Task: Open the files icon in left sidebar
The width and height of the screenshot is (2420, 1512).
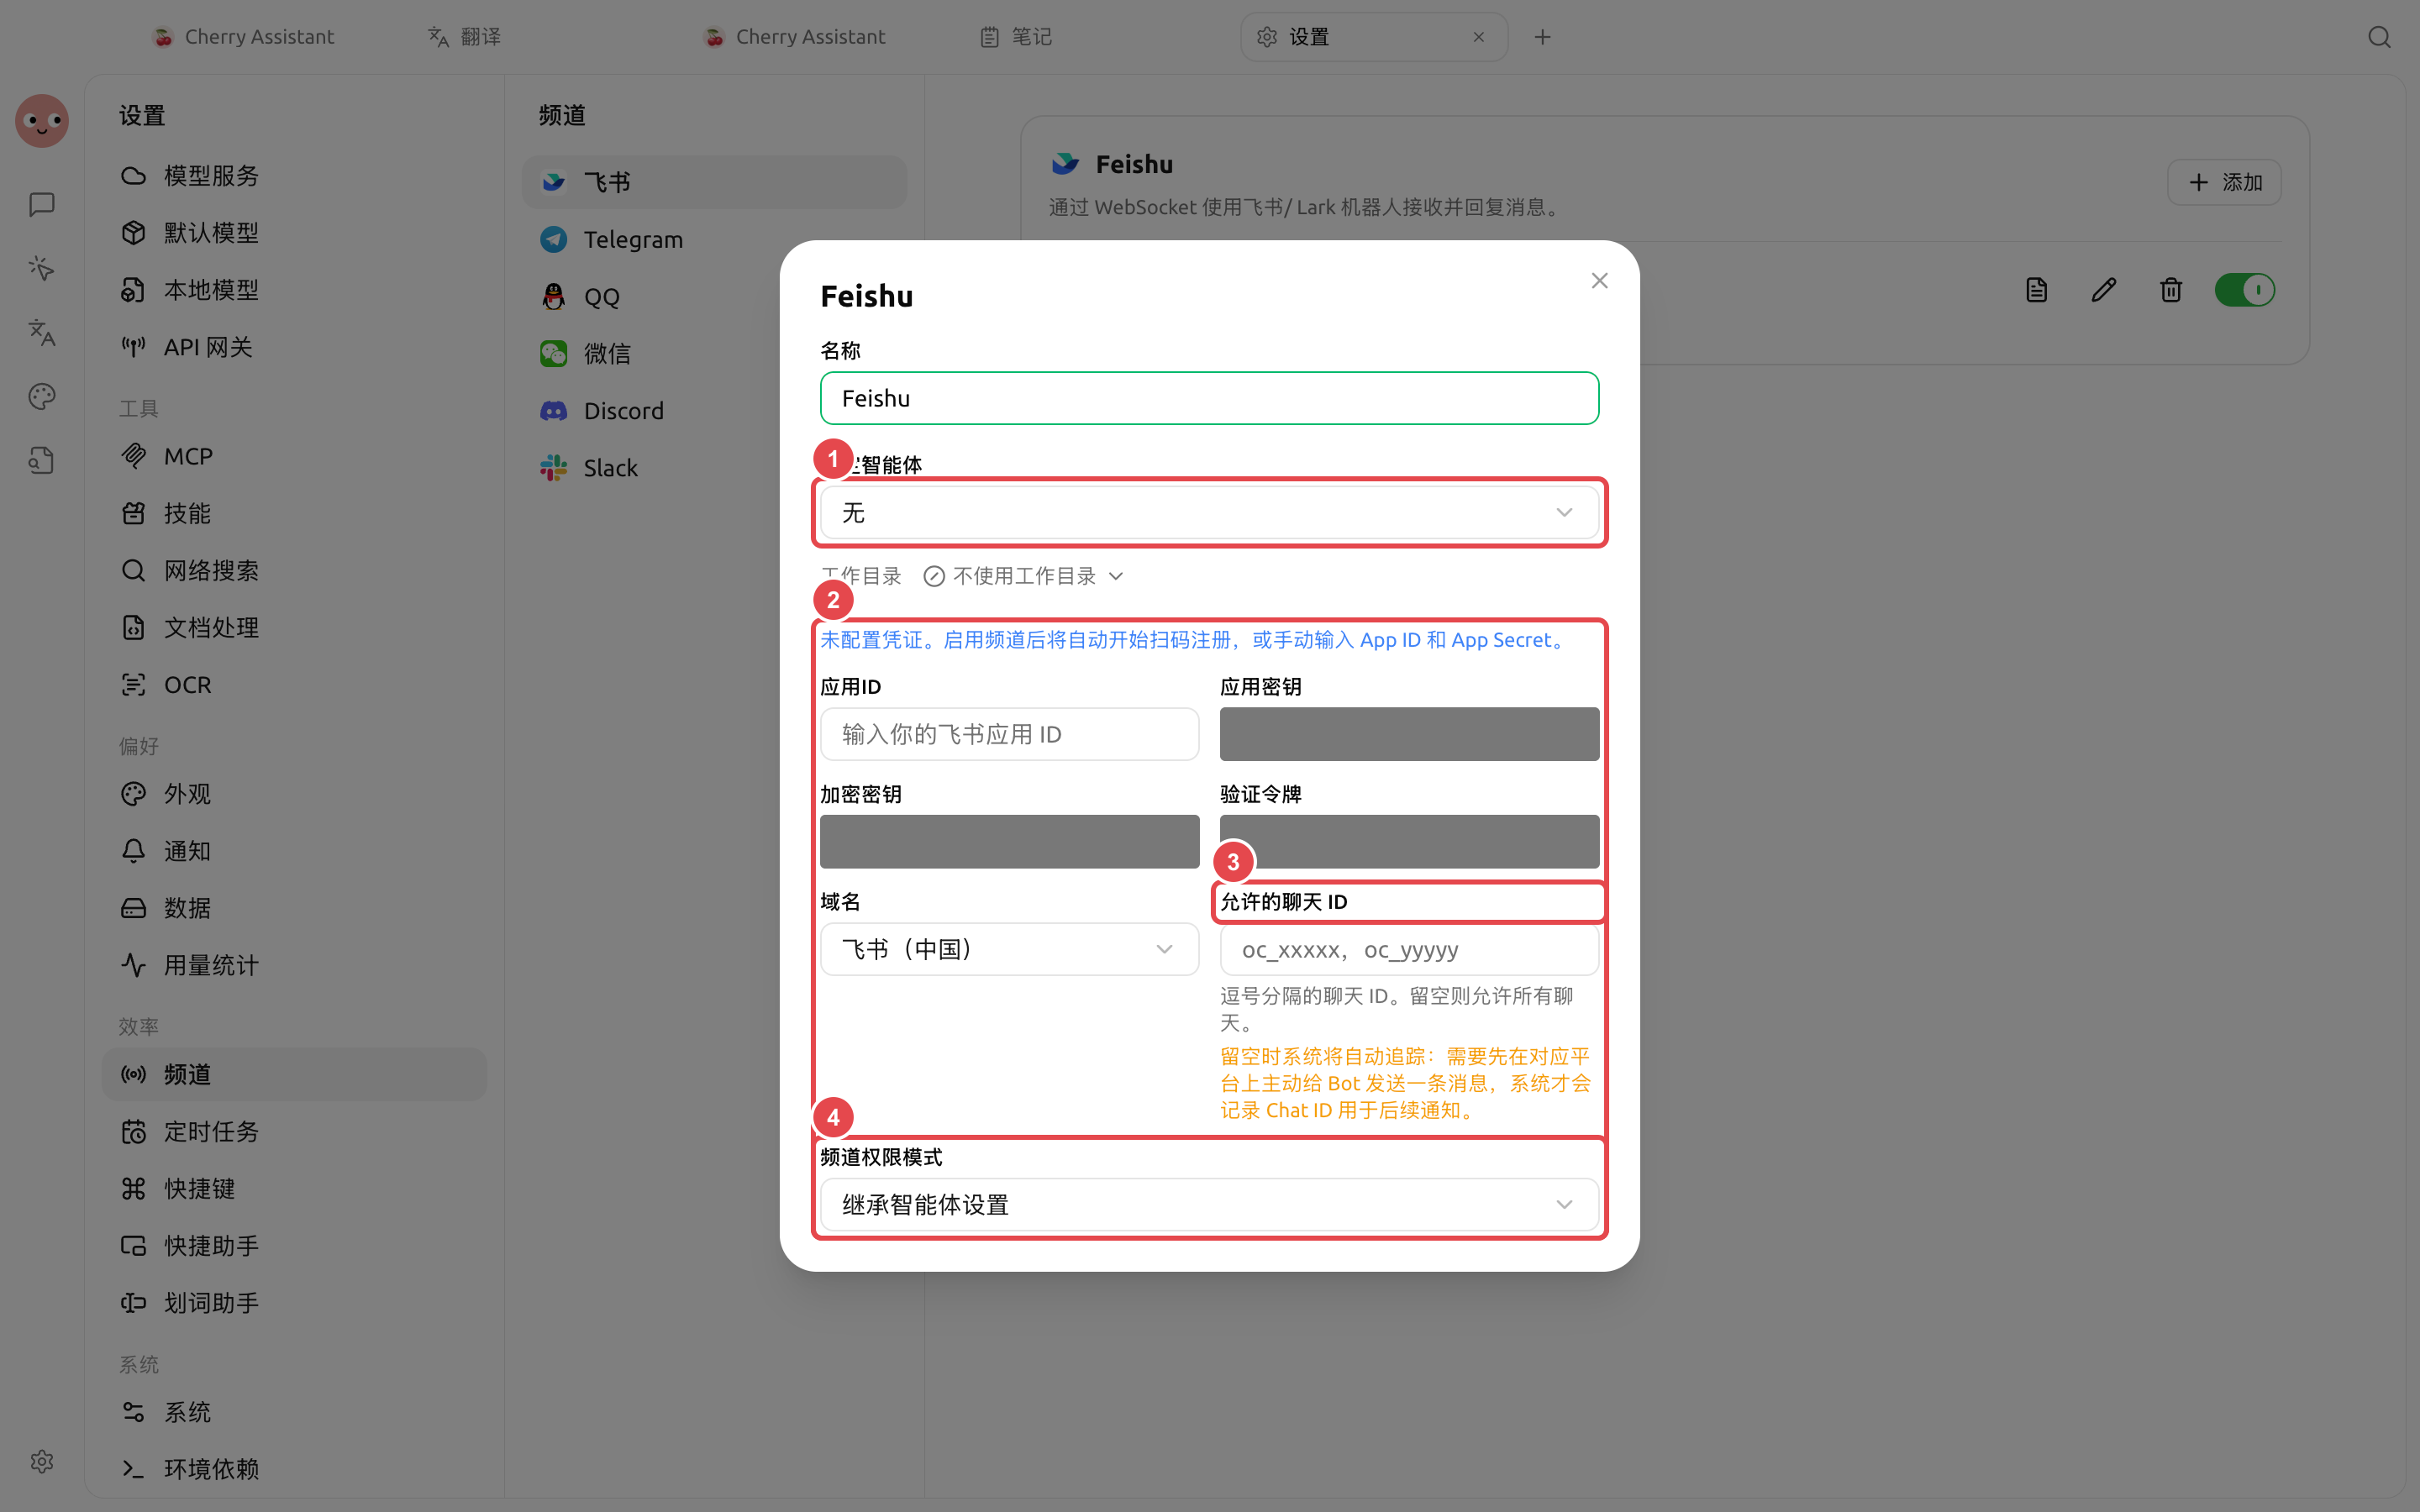Action: click(x=42, y=460)
